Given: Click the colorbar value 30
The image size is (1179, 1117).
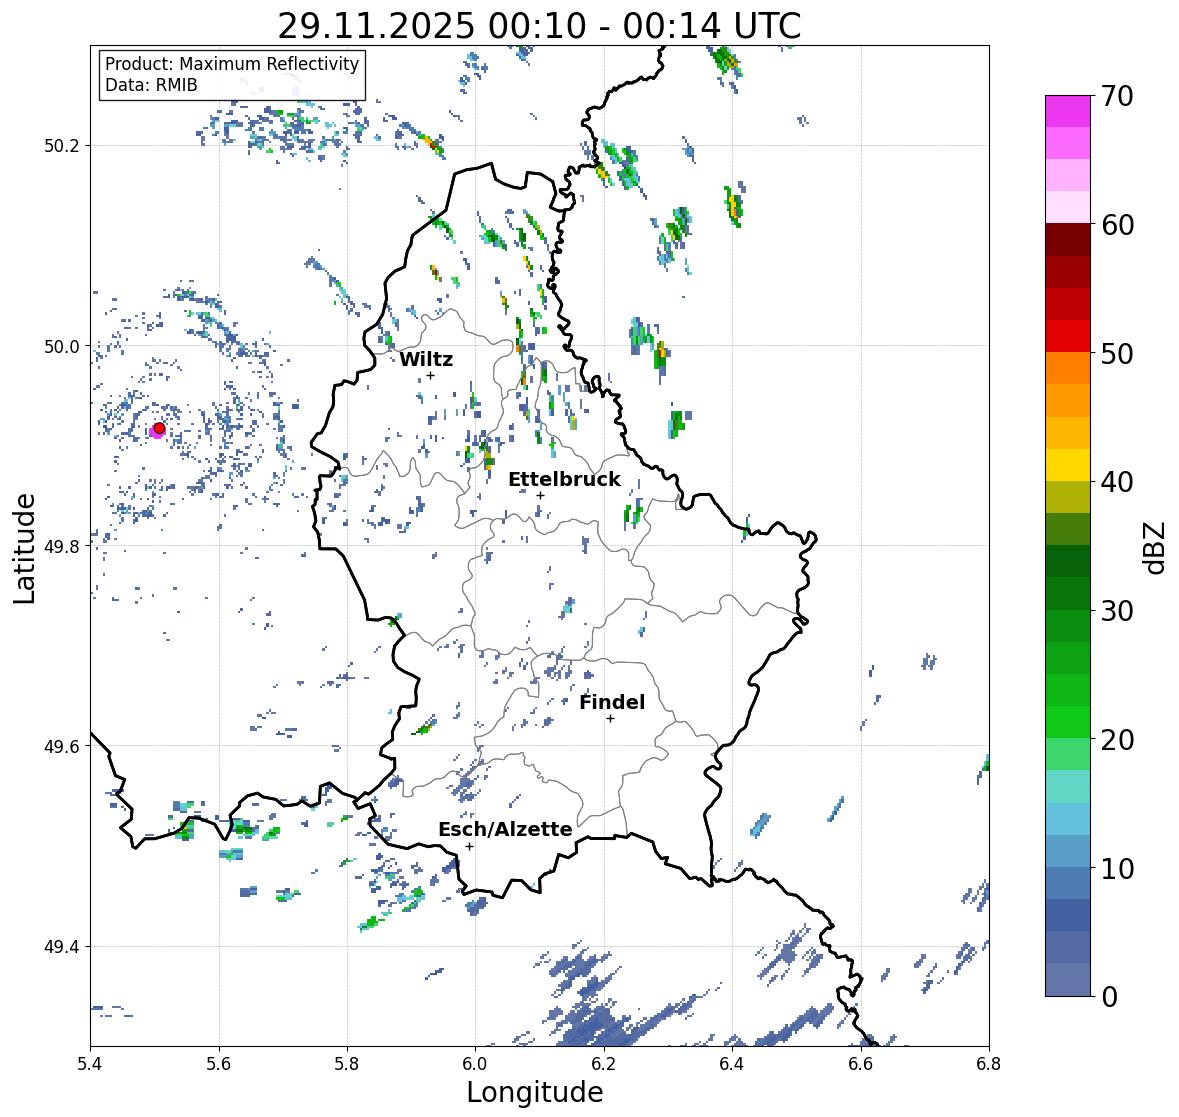Looking at the screenshot, I should coord(1117,611).
